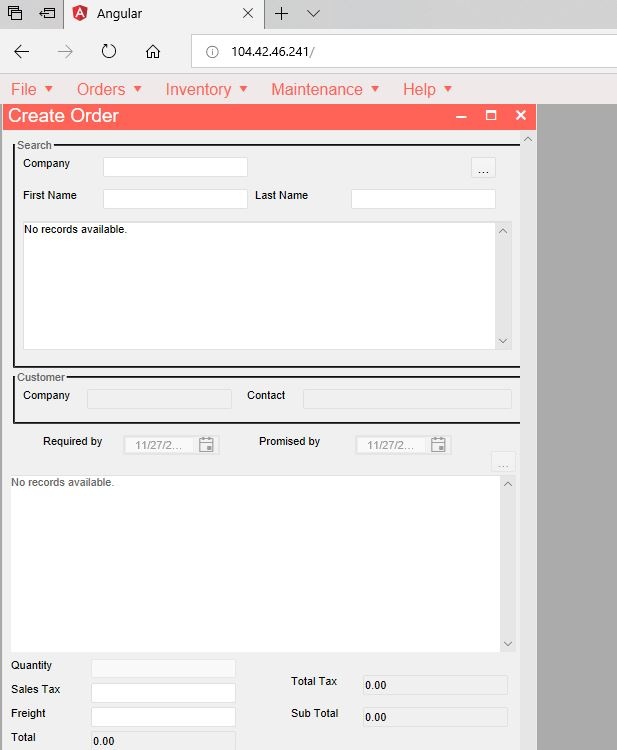Reload the page with refresh icon
Image resolution: width=617 pixels, height=750 pixels.
point(109,51)
